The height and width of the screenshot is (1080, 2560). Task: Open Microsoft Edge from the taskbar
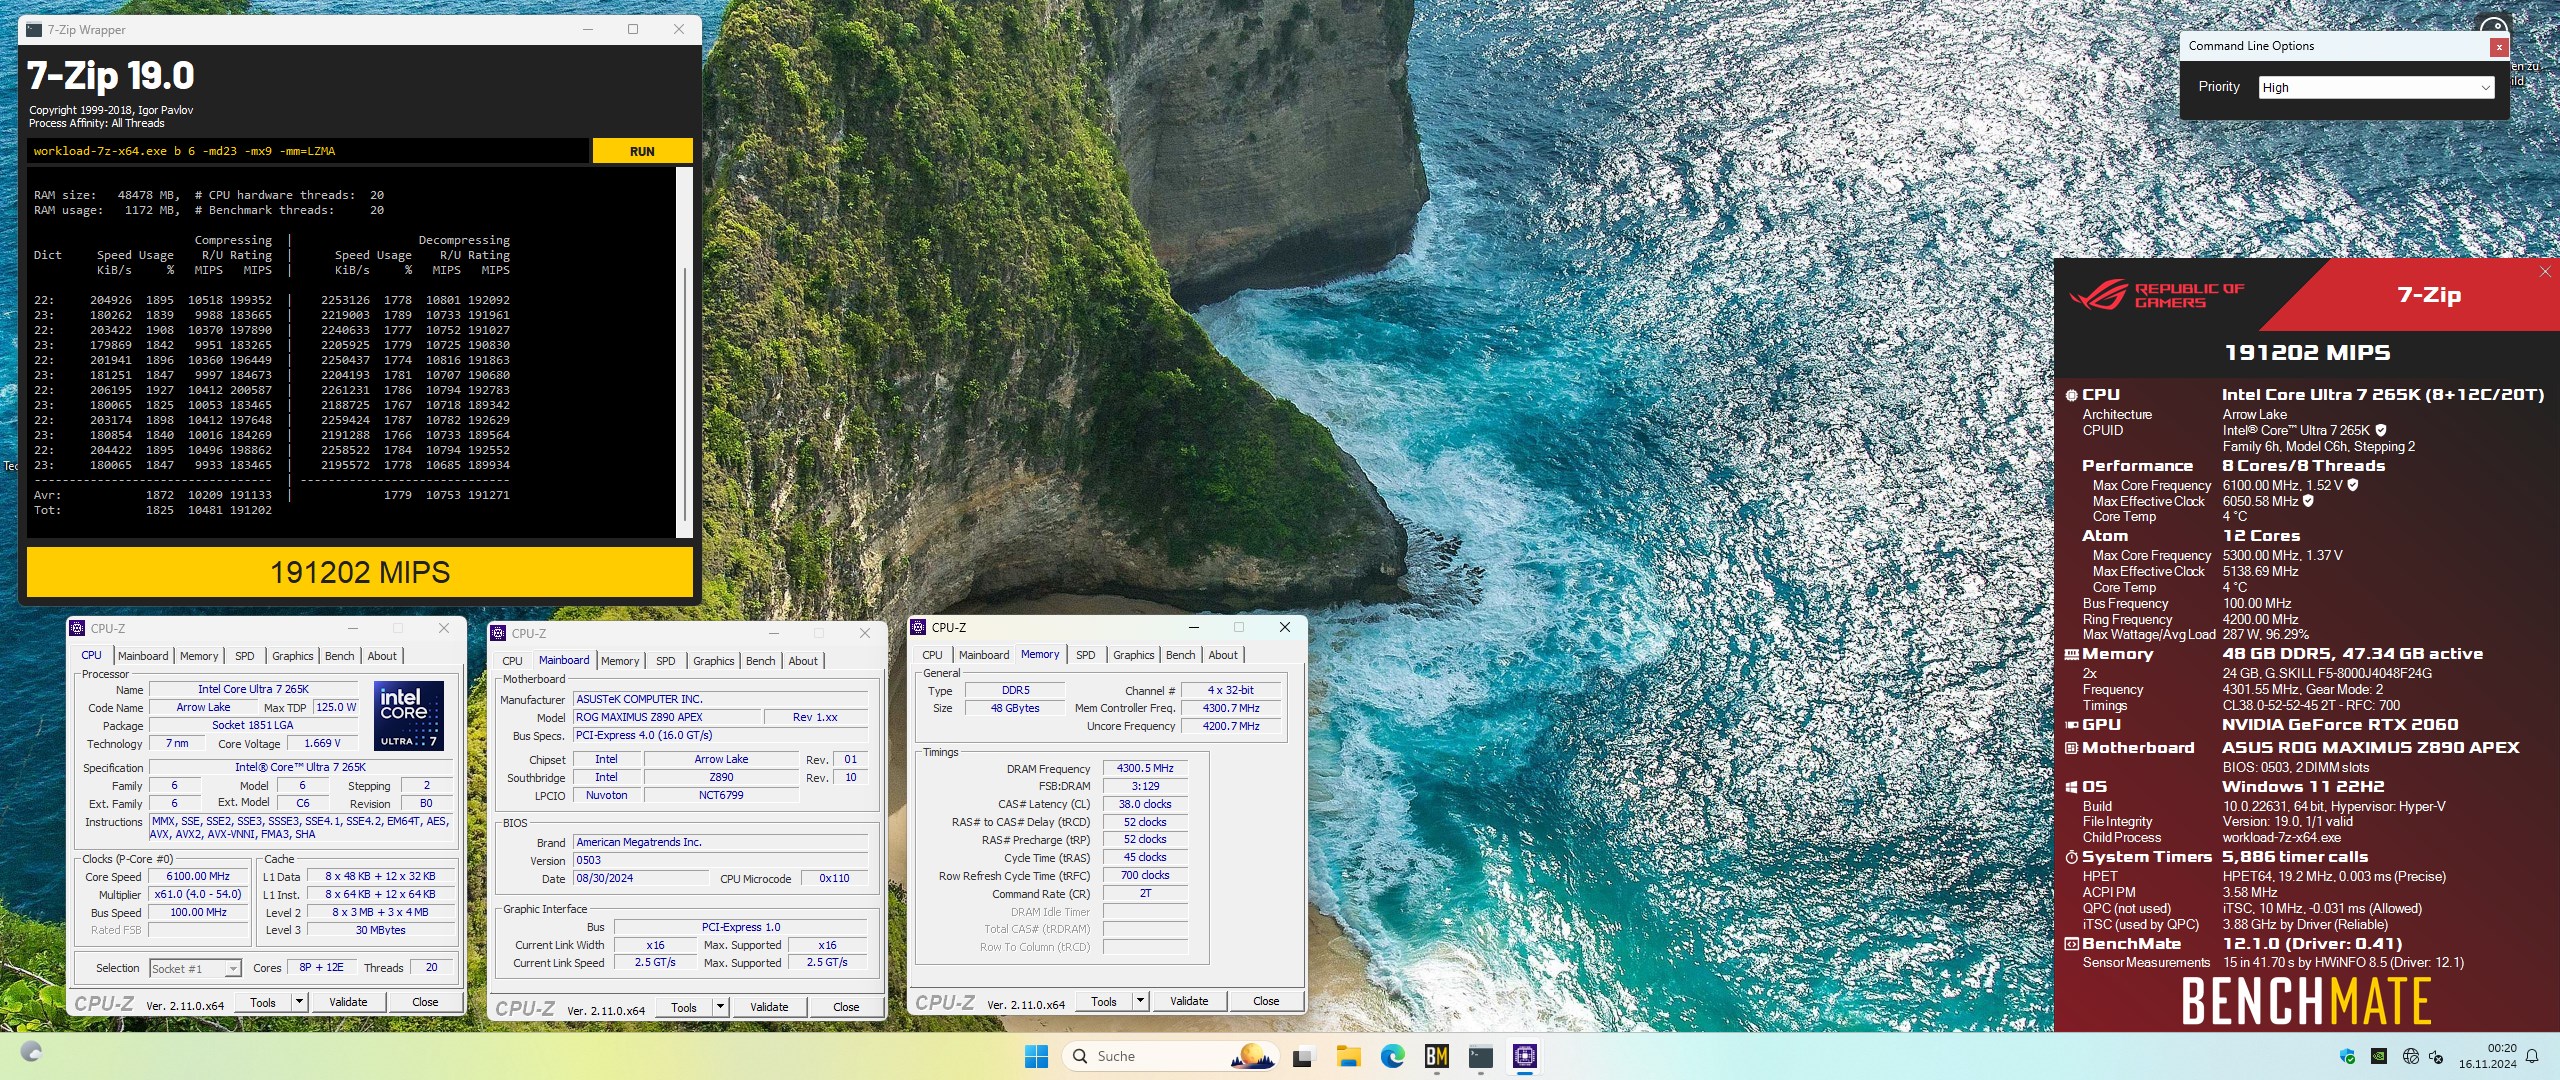[1392, 1056]
